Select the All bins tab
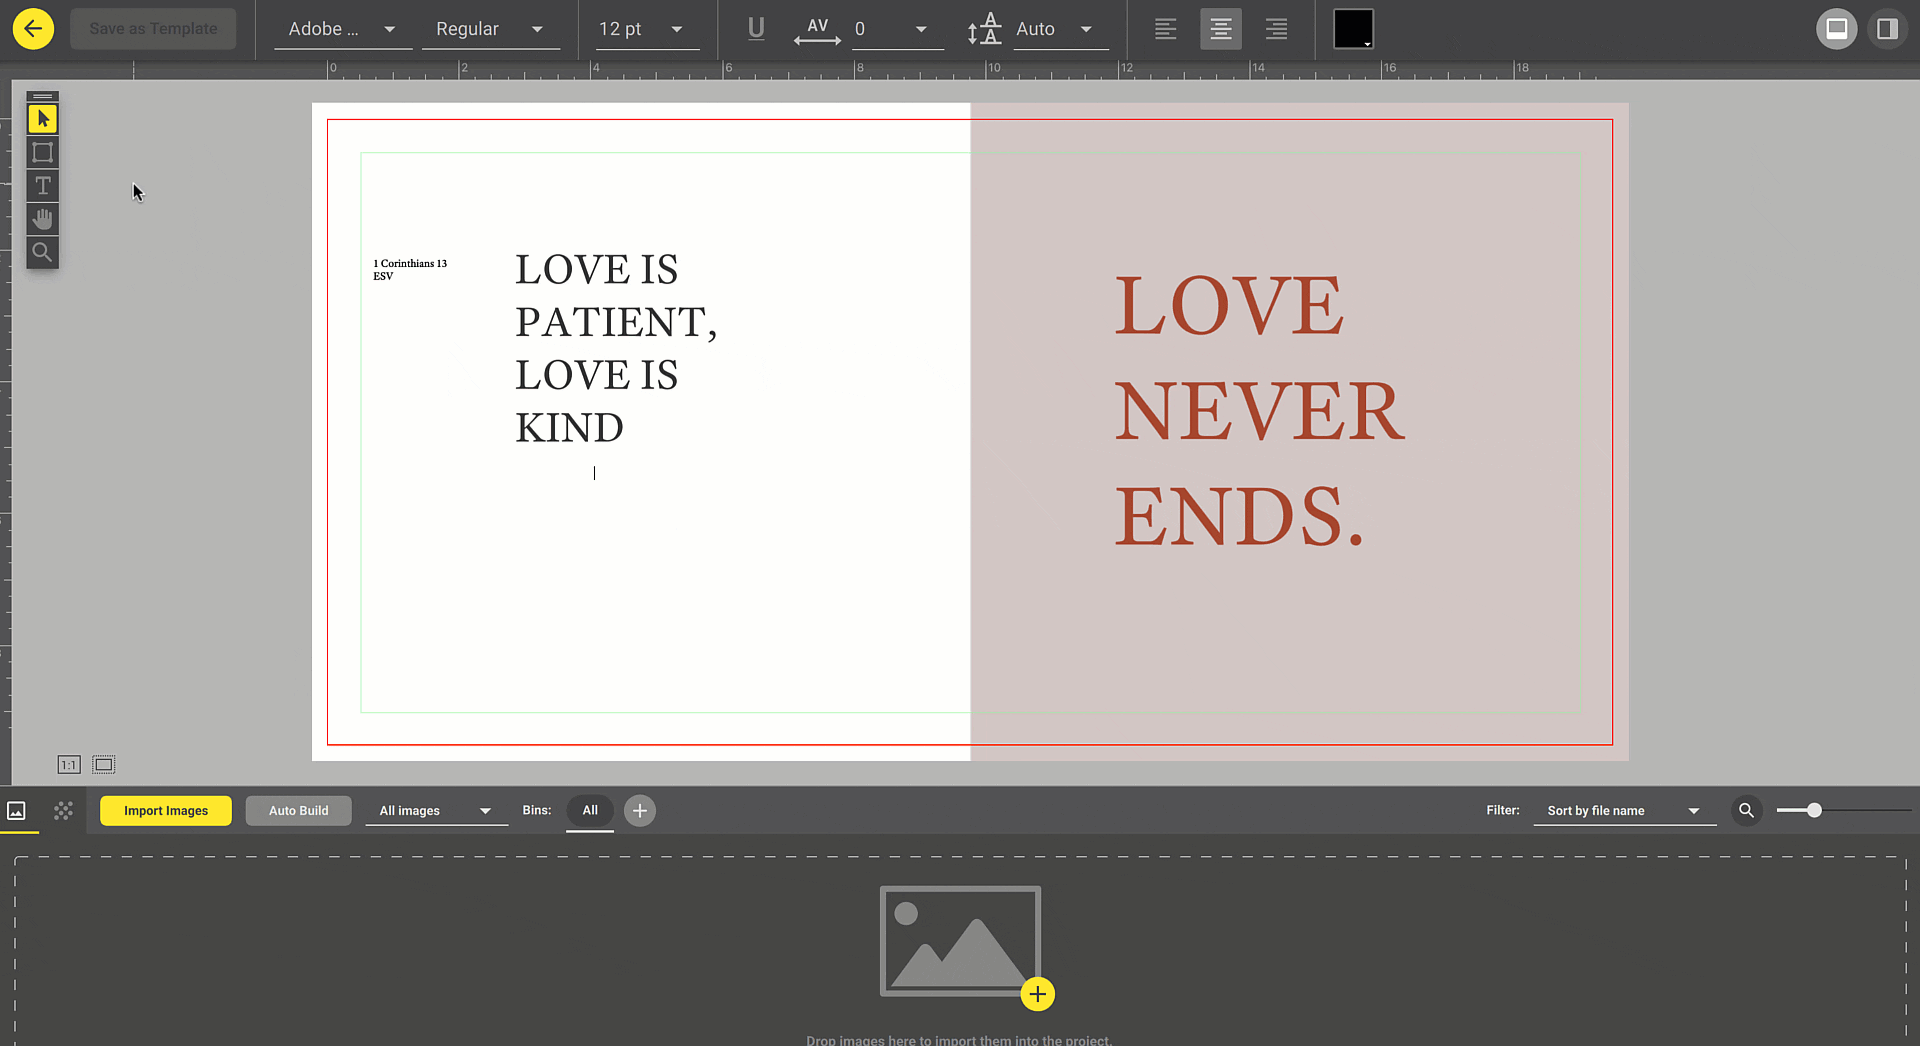Image resolution: width=1920 pixels, height=1046 pixels. (x=590, y=810)
